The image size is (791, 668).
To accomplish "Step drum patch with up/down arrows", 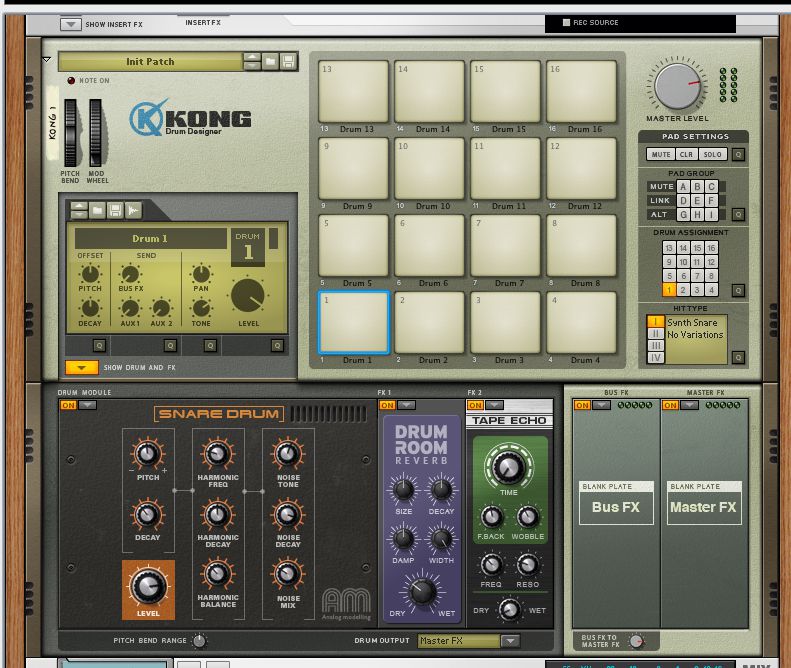I will coord(79,210).
